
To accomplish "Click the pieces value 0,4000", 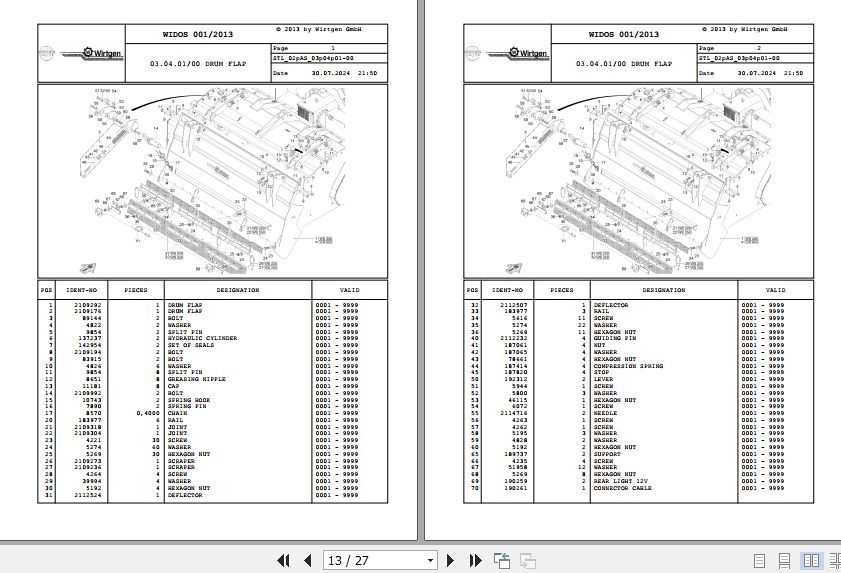I will click(x=148, y=414).
